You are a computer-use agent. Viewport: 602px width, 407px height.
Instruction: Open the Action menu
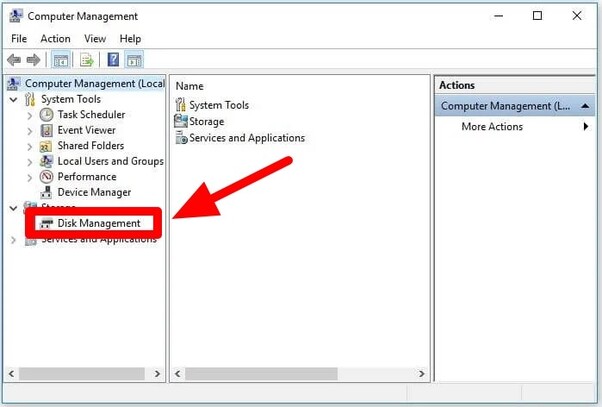(x=56, y=39)
